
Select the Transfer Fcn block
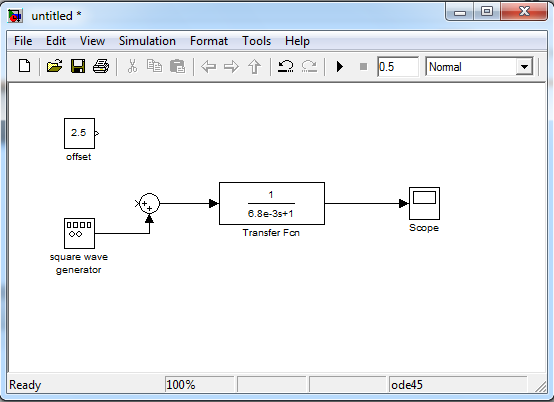coord(272,203)
